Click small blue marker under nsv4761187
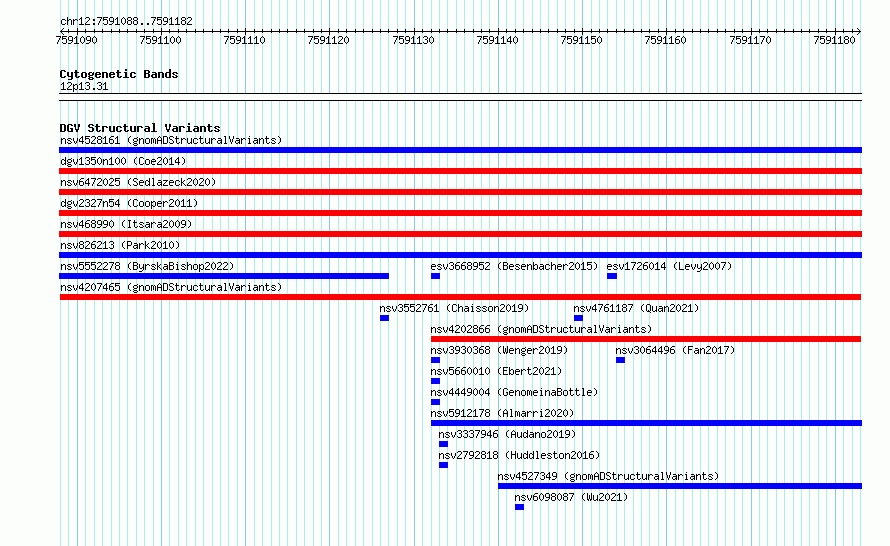The height and width of the screenshot is (546, 890). click(578, 318)
